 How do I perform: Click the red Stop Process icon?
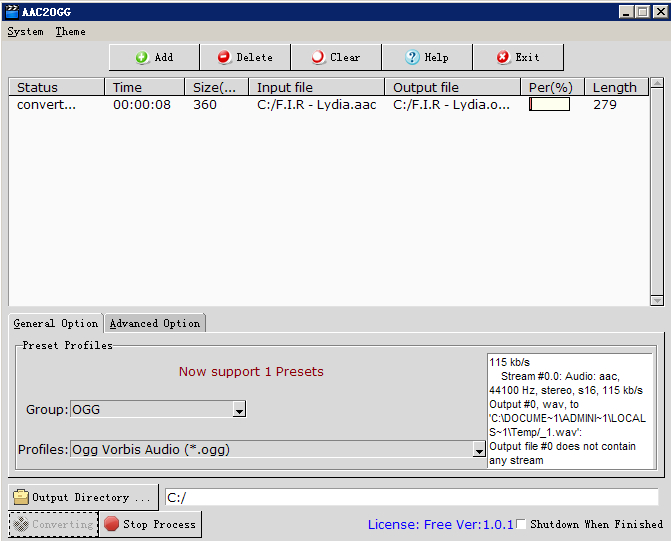(x=111, y=524)
